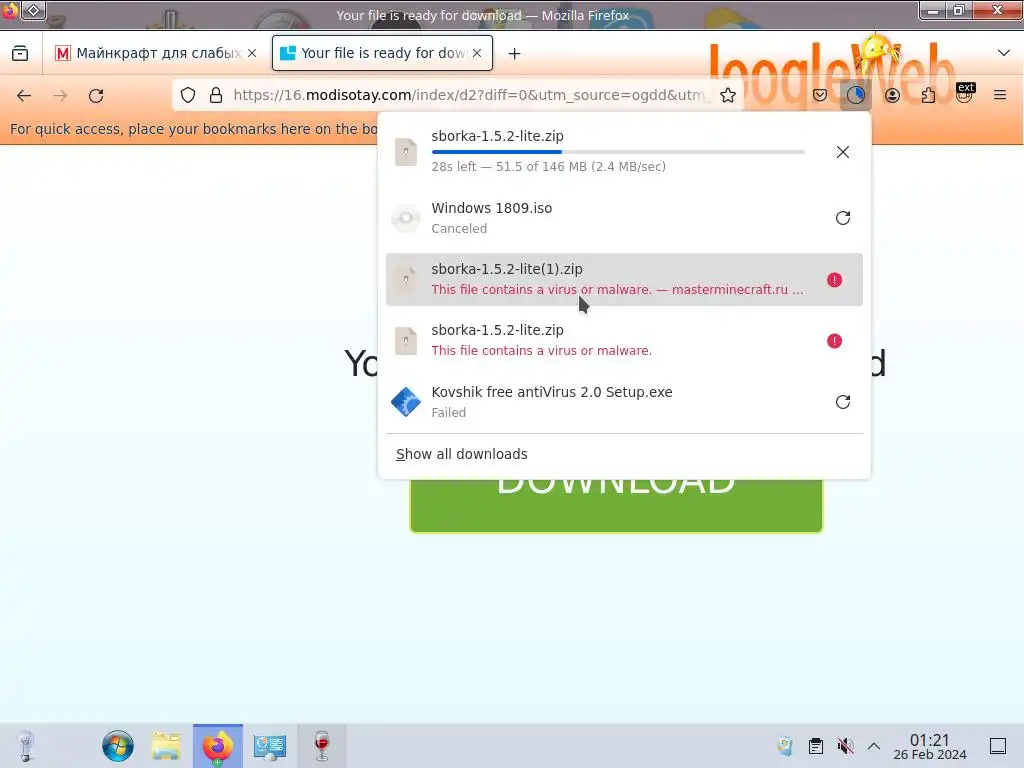This screenshot has height=768, width=1024.
Task: Unmute the volume in system tray
Action: pyautogui.click(x=846, y=746)
